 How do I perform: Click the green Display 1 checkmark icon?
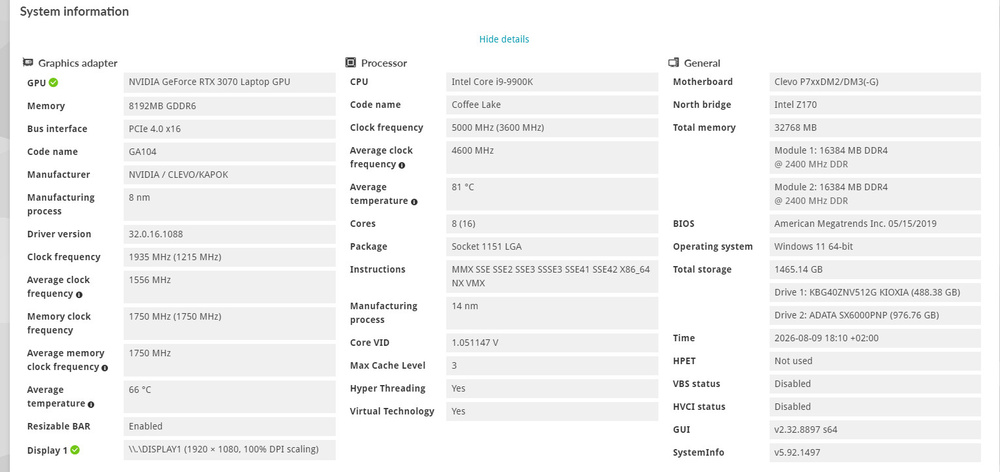coord(75,450)
